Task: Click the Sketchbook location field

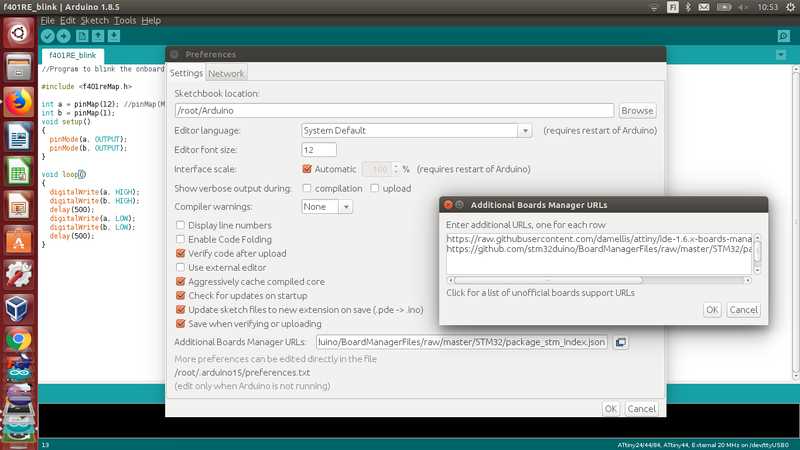Action: [394, 111]
